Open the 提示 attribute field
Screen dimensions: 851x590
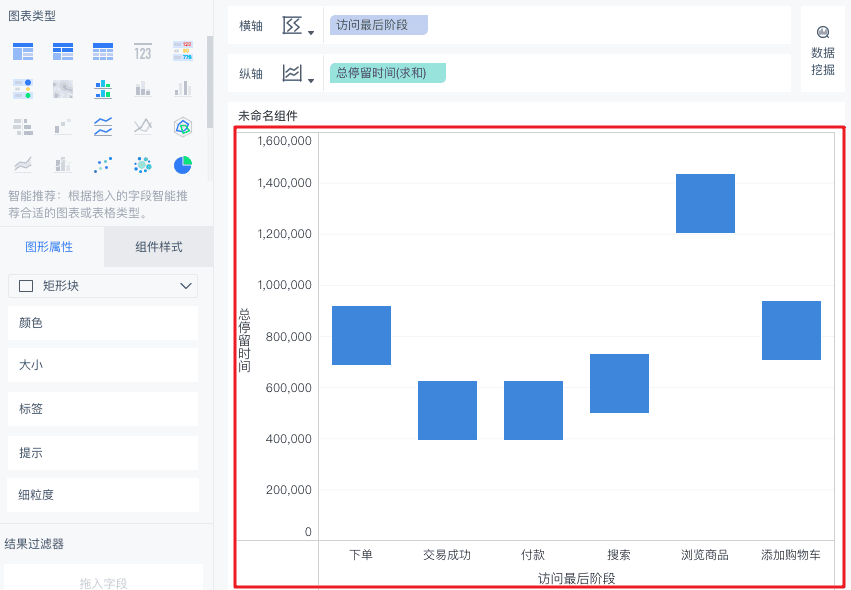pos(103,453)
